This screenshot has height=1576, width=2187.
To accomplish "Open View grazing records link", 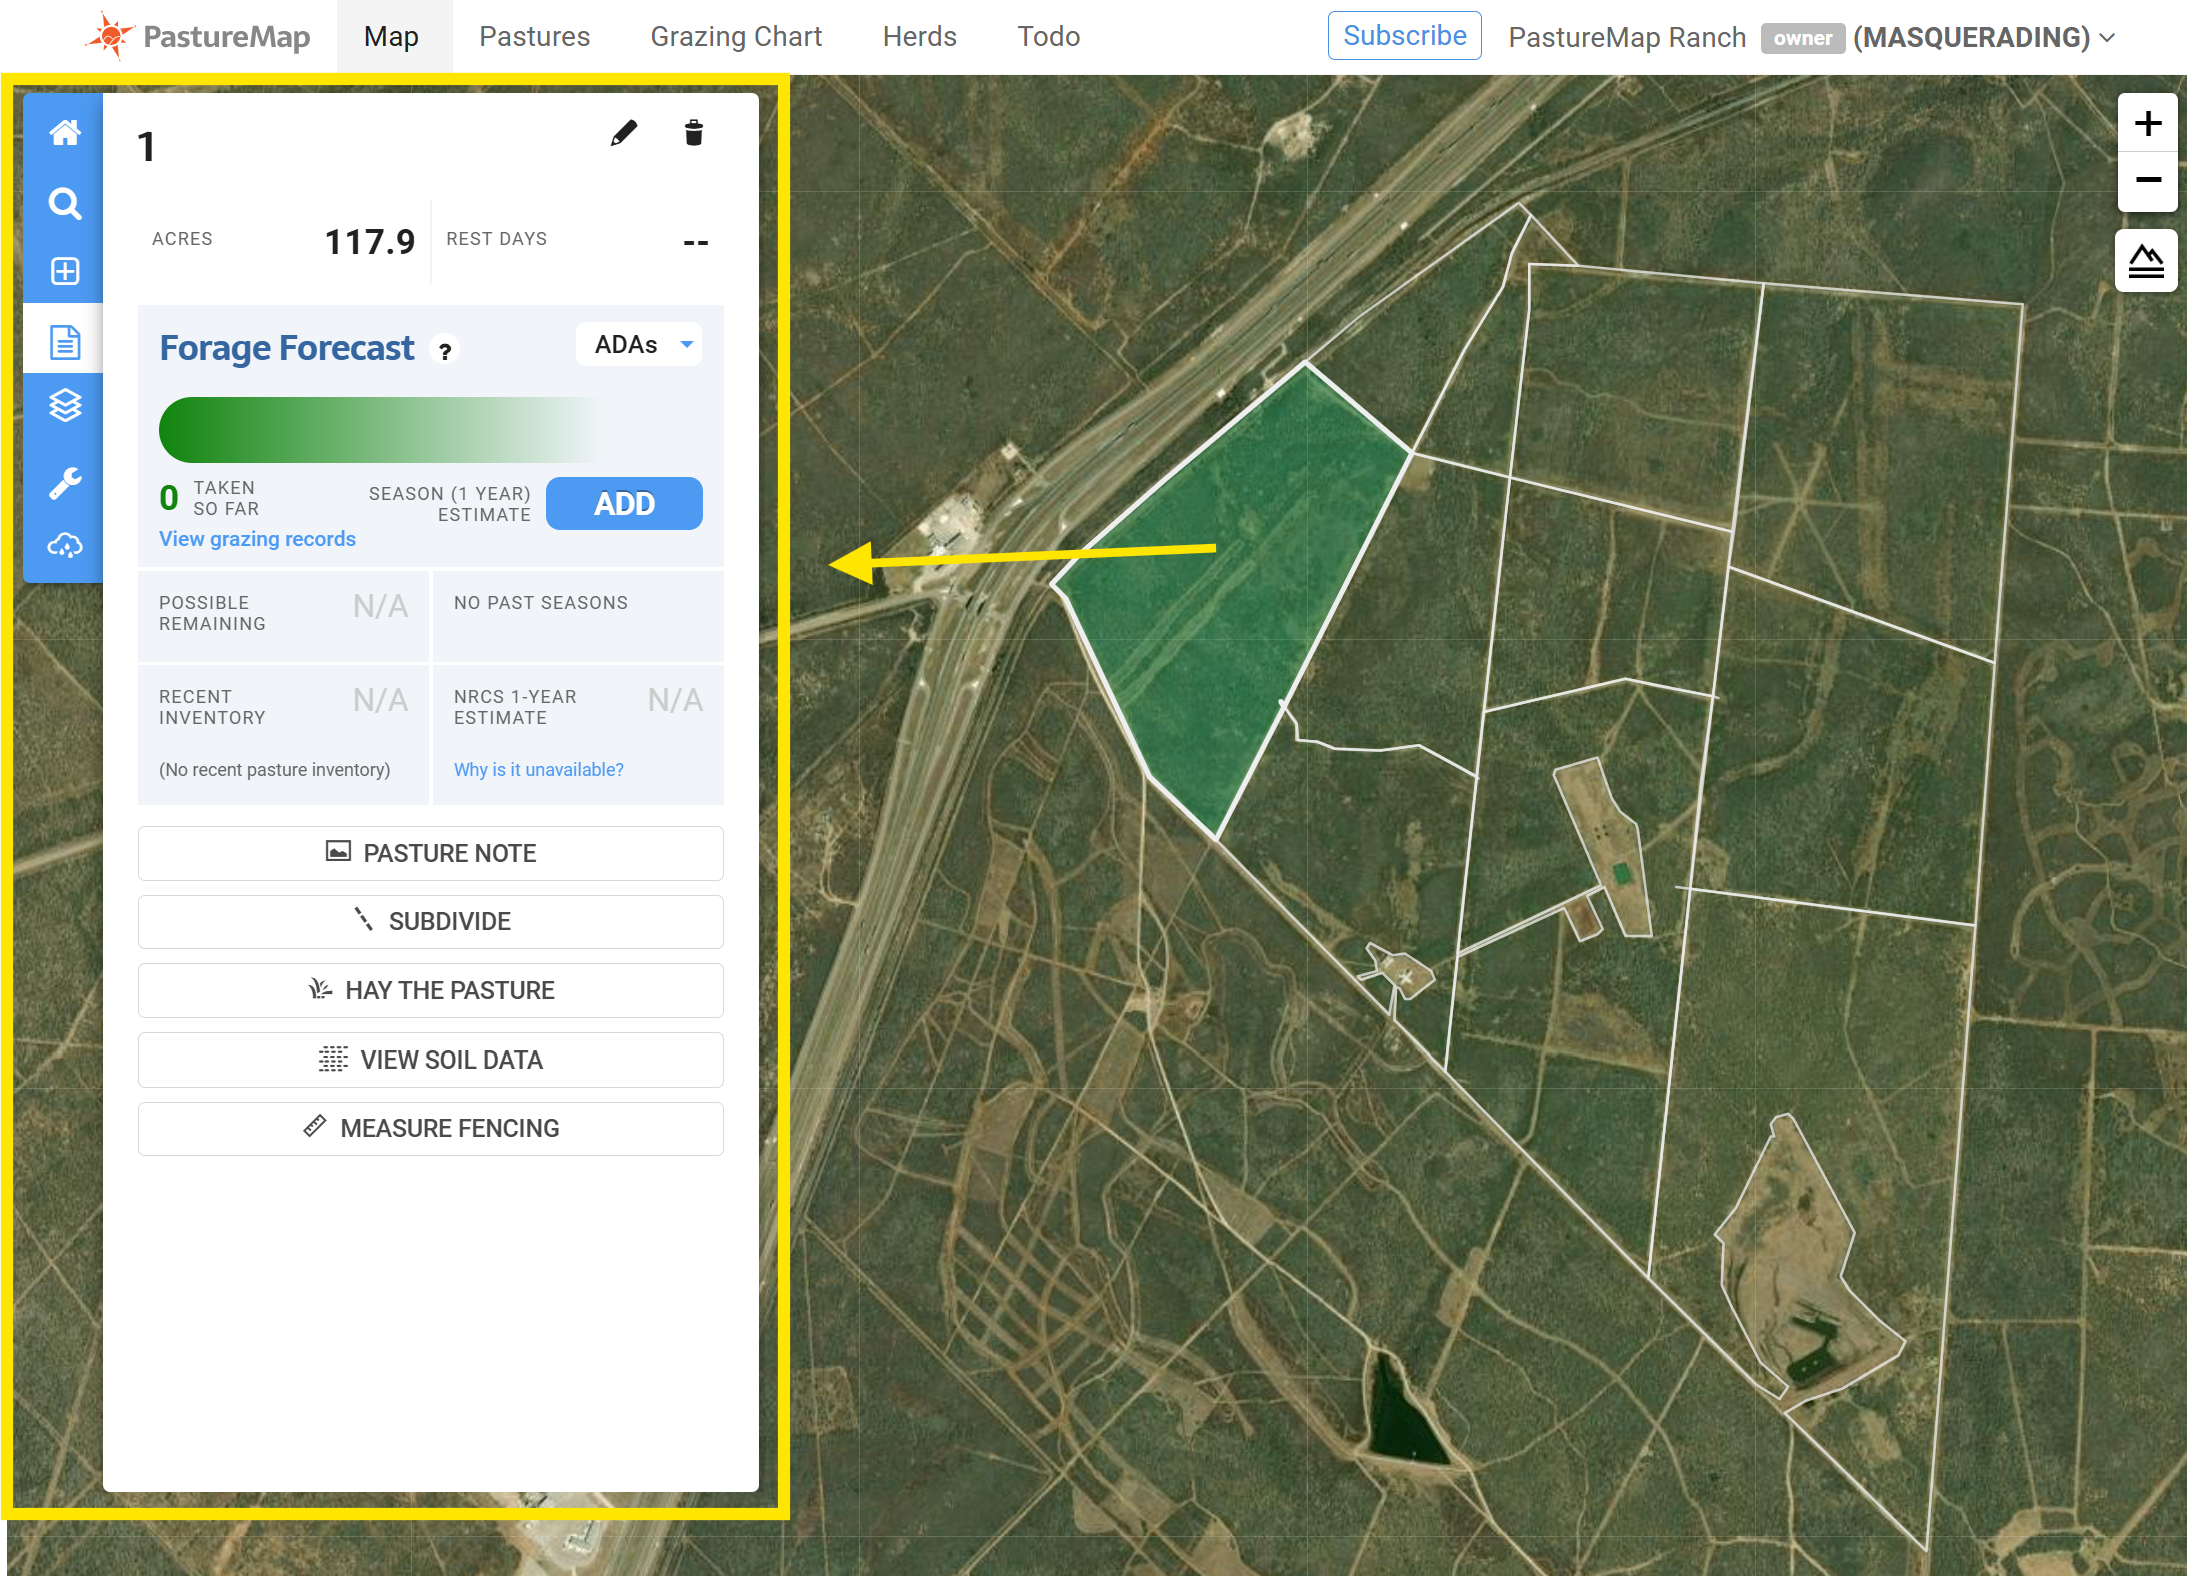I will pyautogui.click(x=257, y=539).
